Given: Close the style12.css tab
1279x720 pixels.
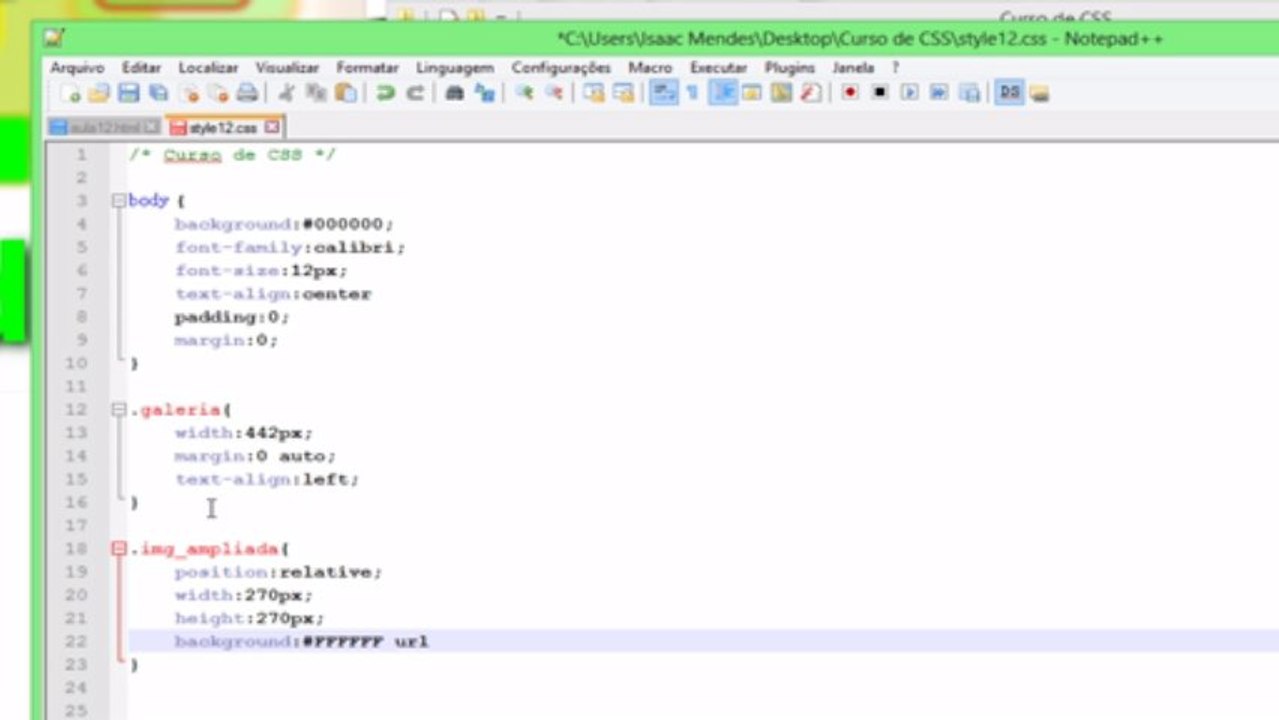Looking at the screenshot, I should tap(272, 128).
